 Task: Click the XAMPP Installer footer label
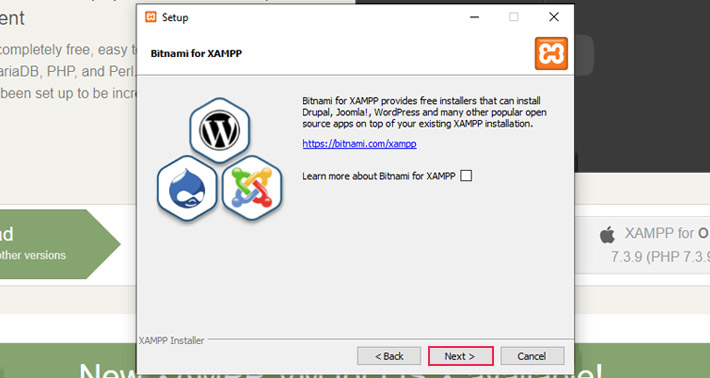coord(171,340)
